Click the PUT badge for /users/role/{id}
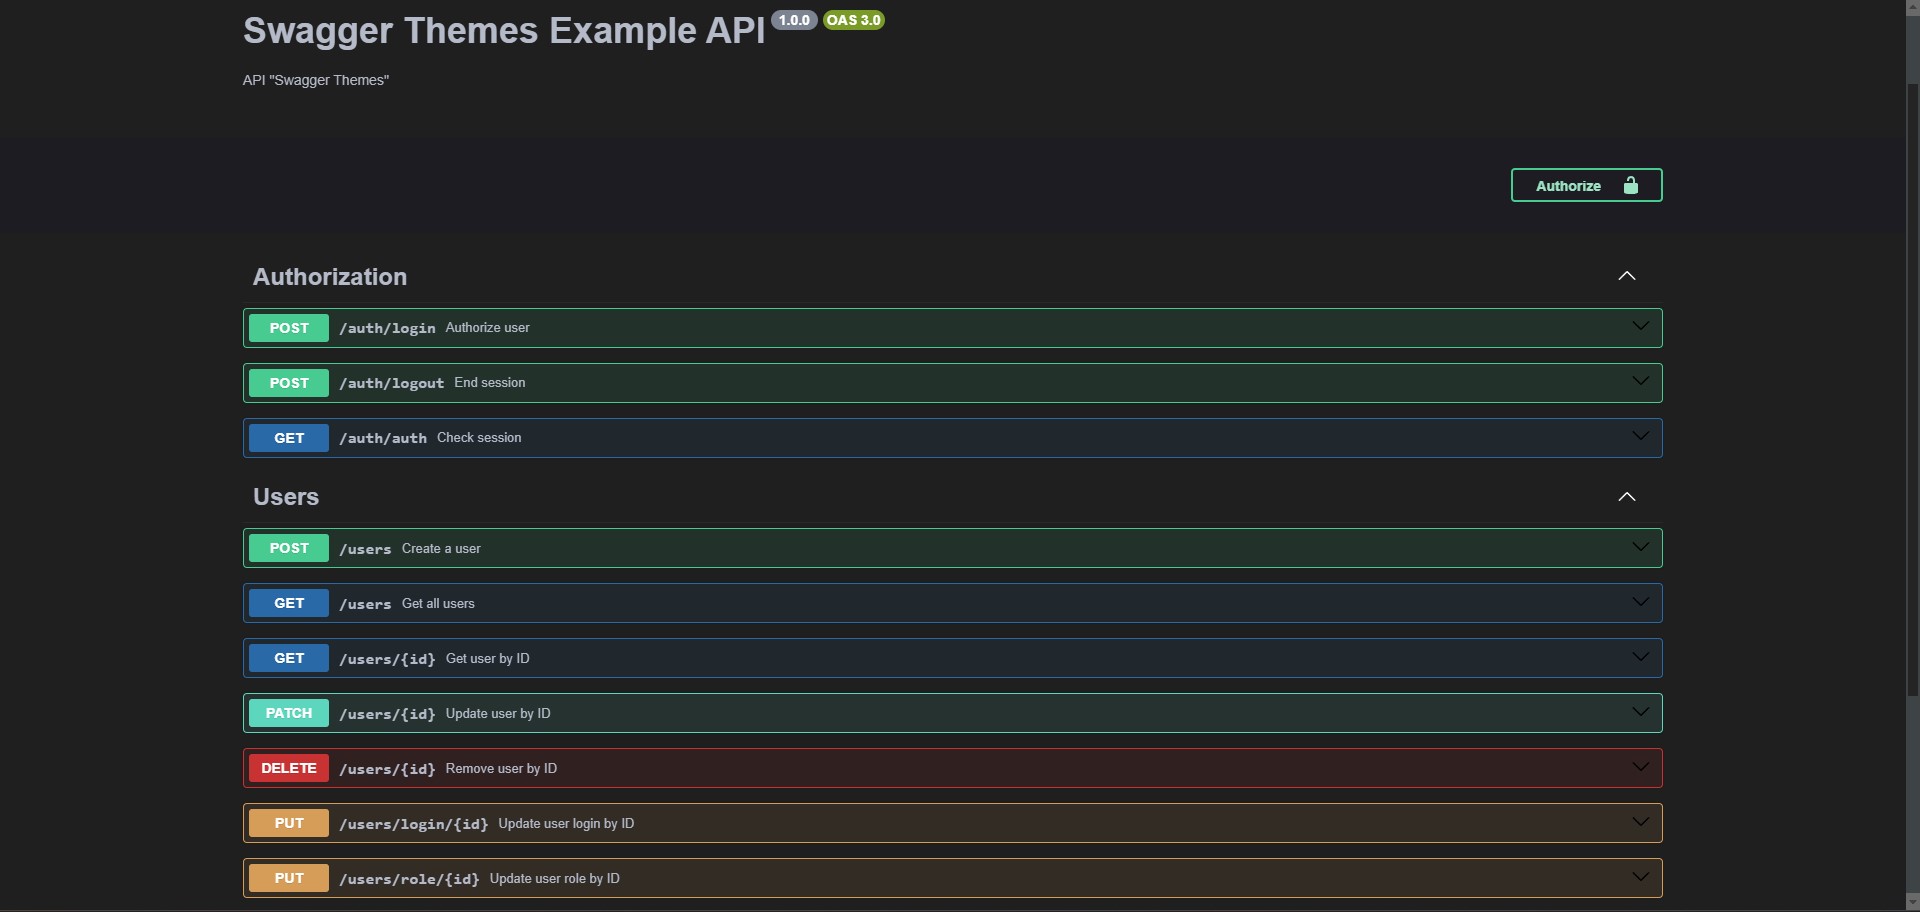The height and width of the screenshot is (912, 1920). tap(289, 878)
